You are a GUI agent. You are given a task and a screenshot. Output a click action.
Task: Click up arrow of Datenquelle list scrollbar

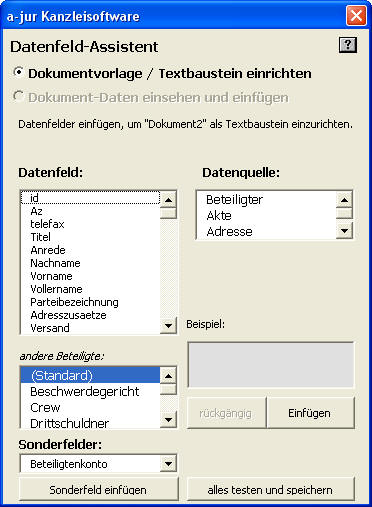(344, 200)
